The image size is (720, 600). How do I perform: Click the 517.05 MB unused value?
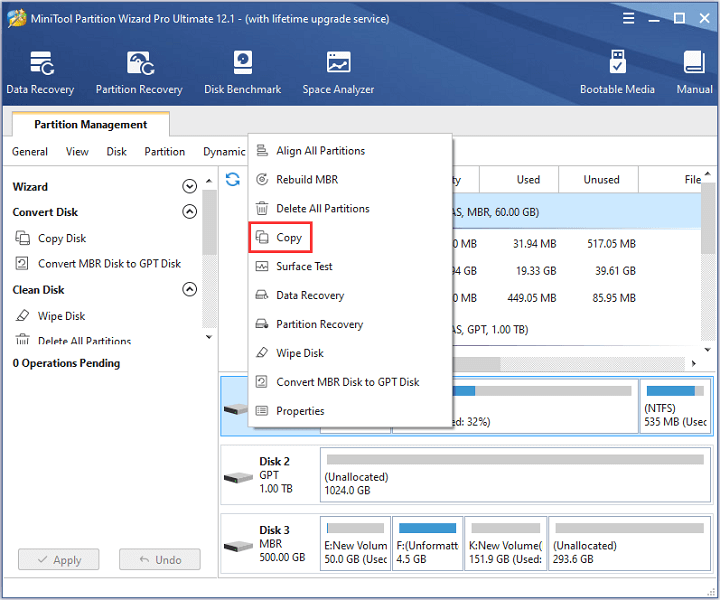pos(611,244)
